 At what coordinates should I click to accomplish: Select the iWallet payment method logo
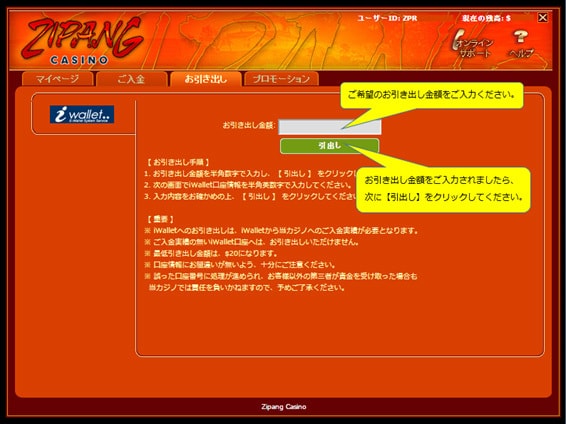[82, 114]
